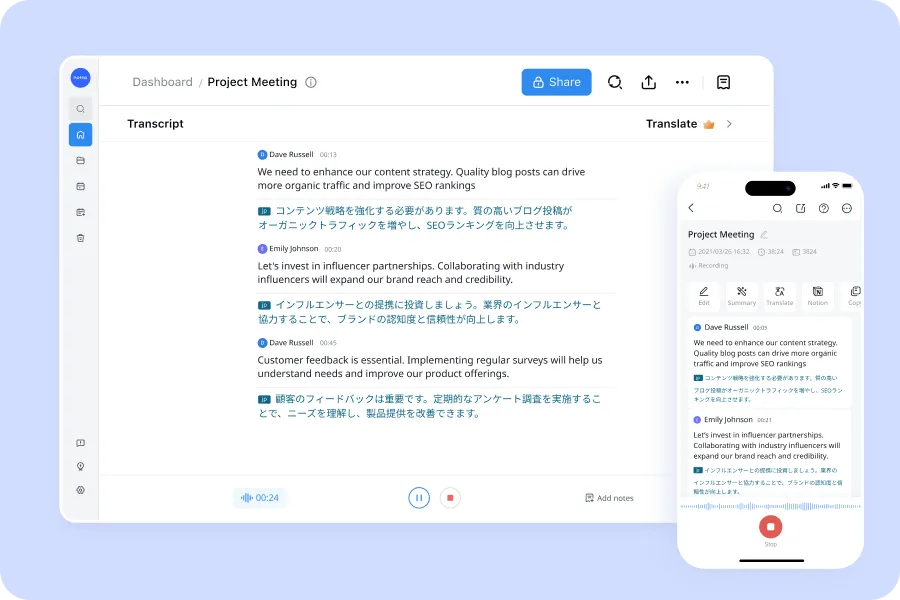This screenshot has height=600, width=900.
Task: Click the Project Meeting breadcrumb title
Action: click(x=252, y=82)
